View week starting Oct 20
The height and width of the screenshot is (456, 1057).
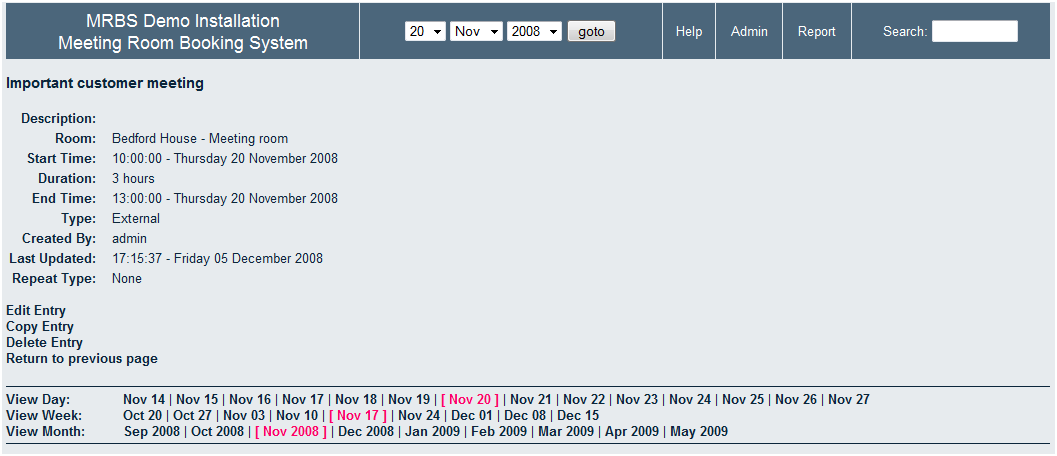(x=142, y=416)
